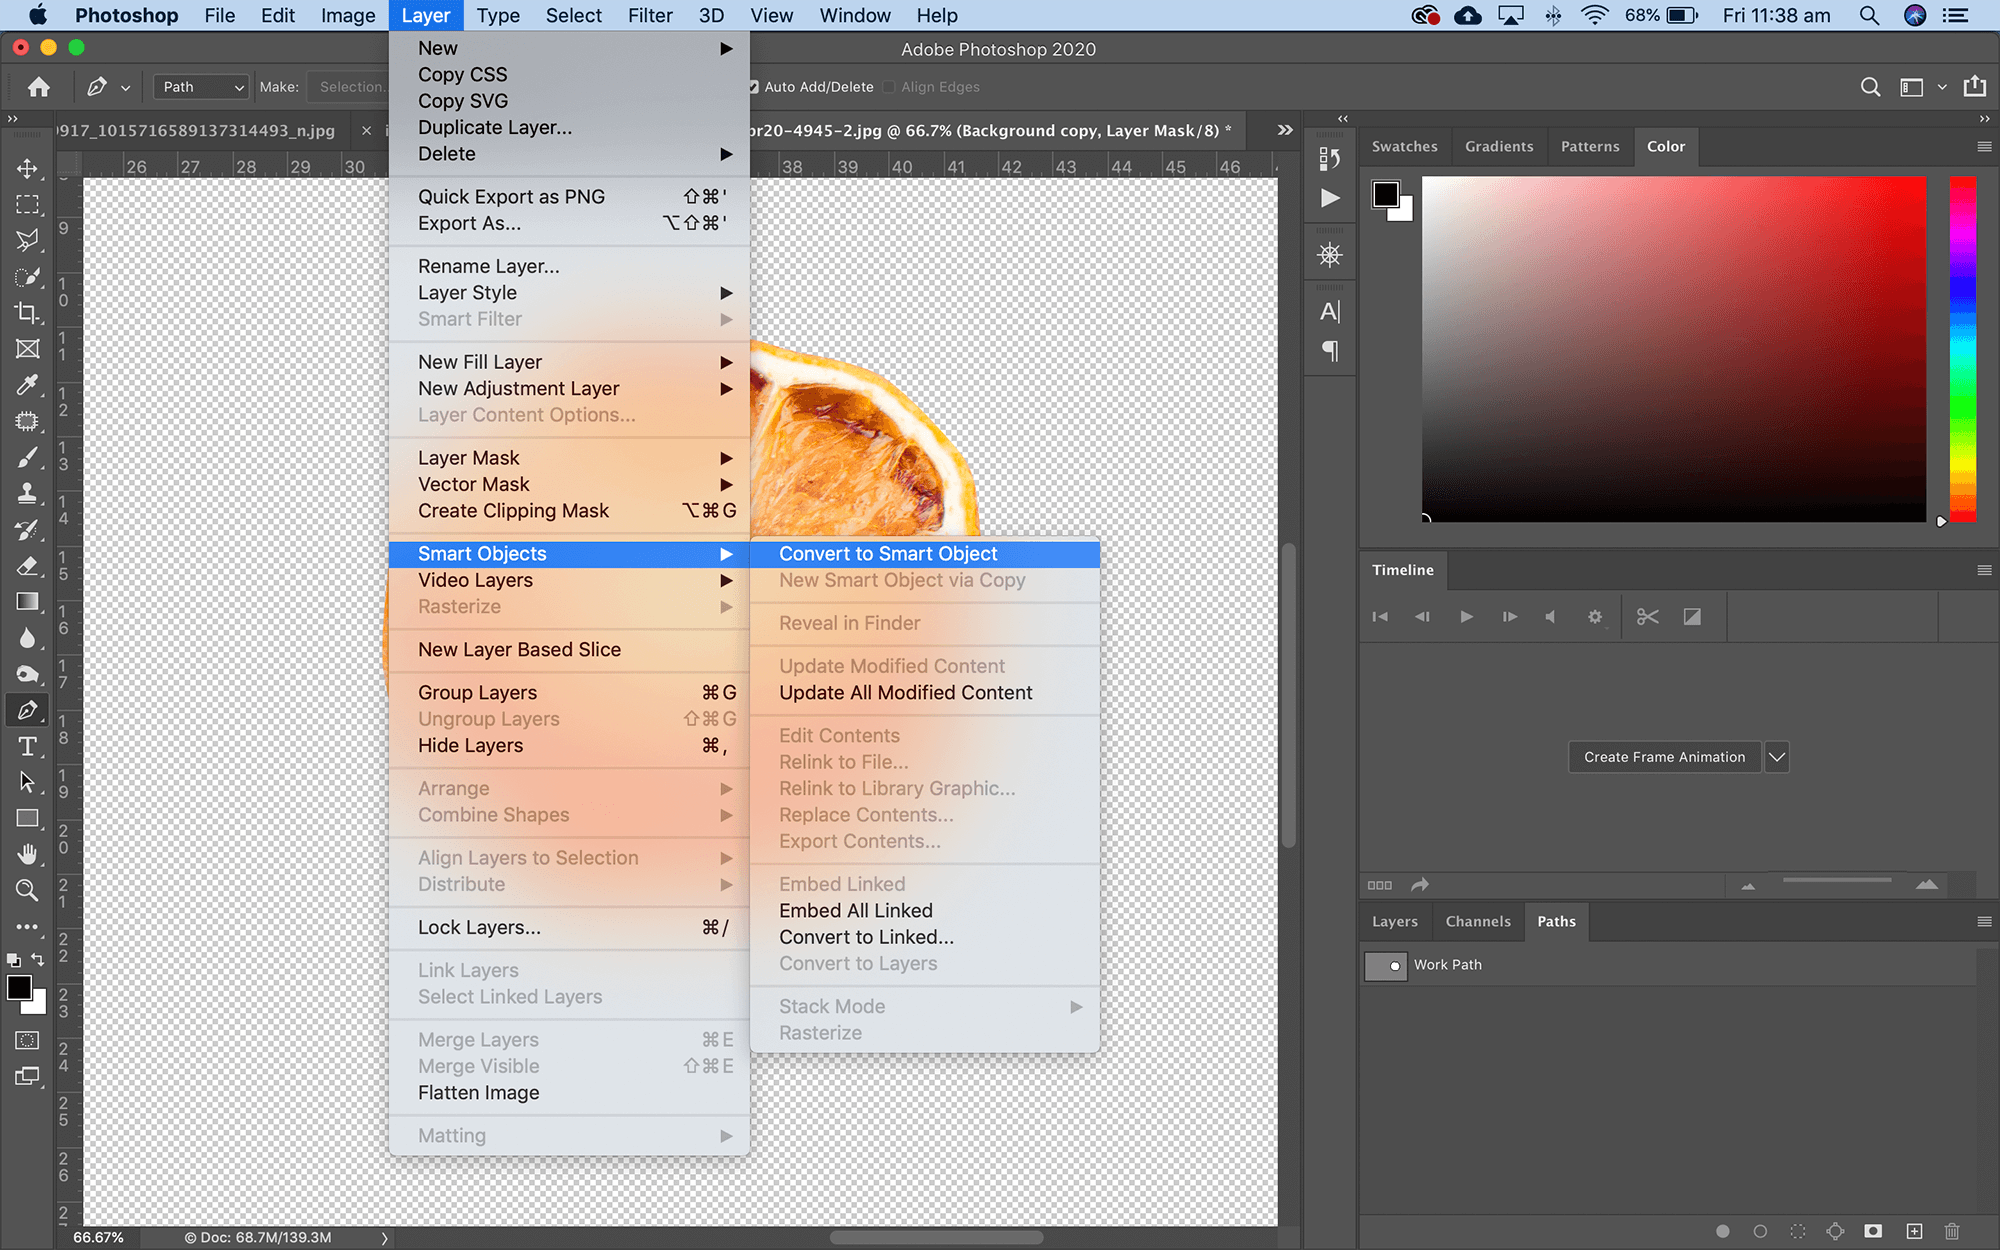Choose Convert to Smart Object
Viewport: 2000px width, 1250px height.
click(925, 554)
